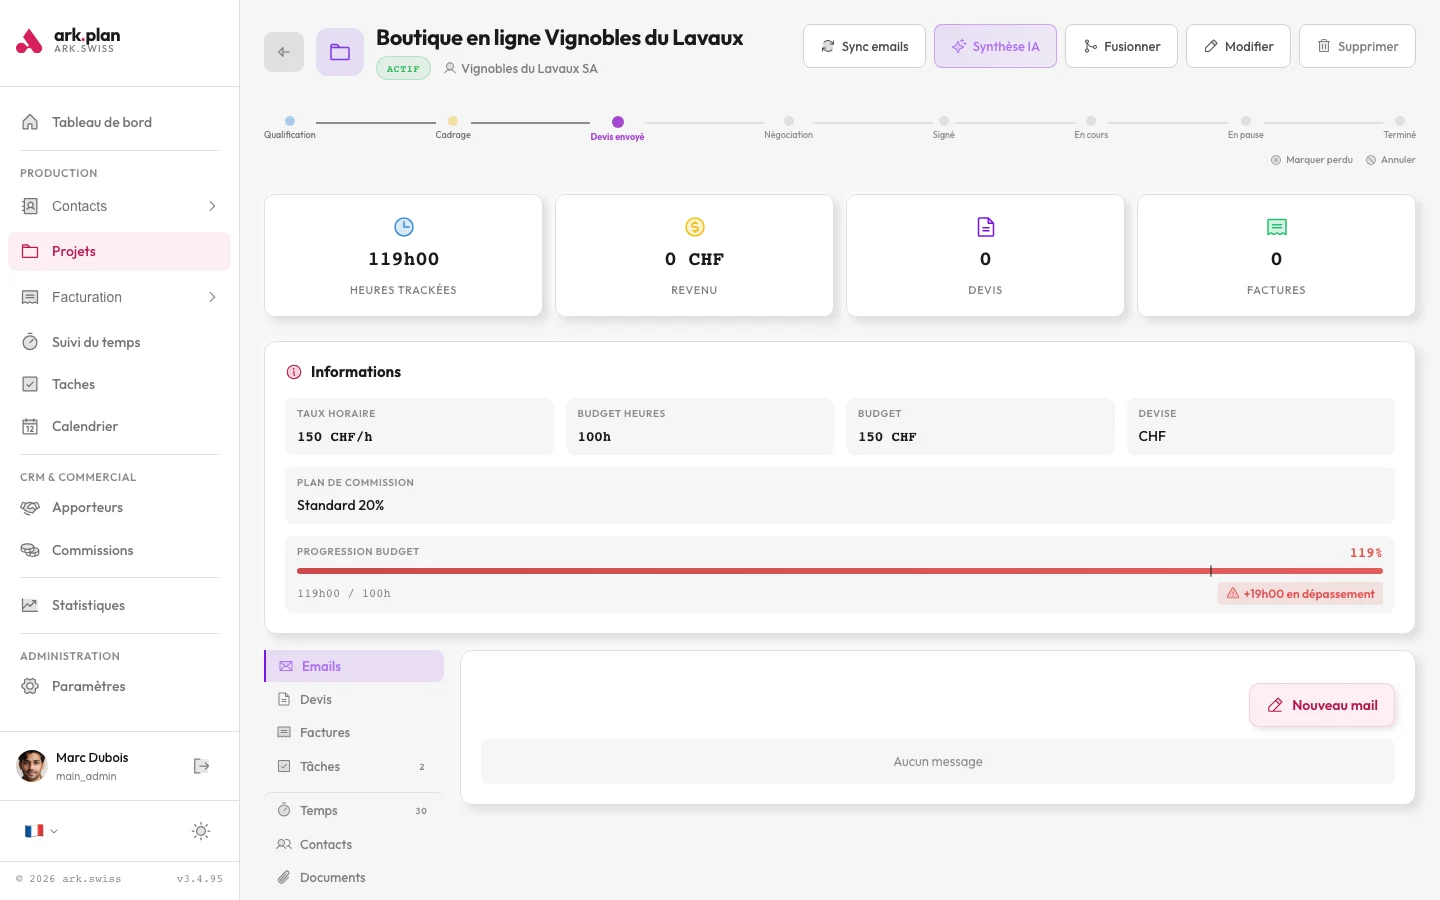Click Marquer perdu link
The width and height of the screenshot is (1440, 900).
pyautogui.click(x=1311, y=160)
